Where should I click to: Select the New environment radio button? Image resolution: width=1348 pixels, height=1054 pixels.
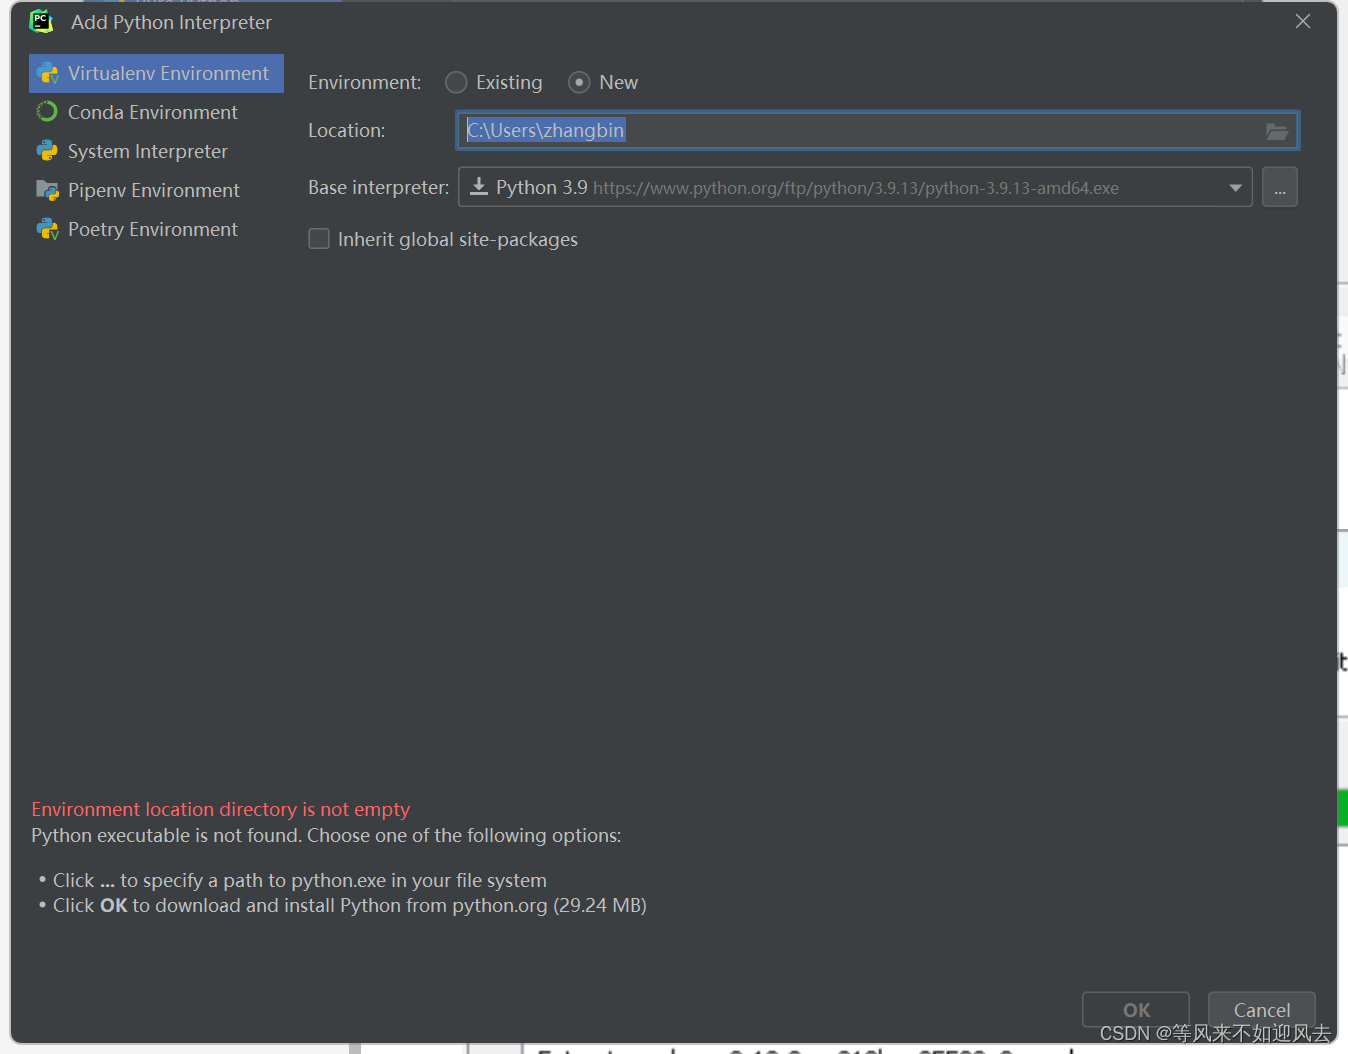[579, 82]
